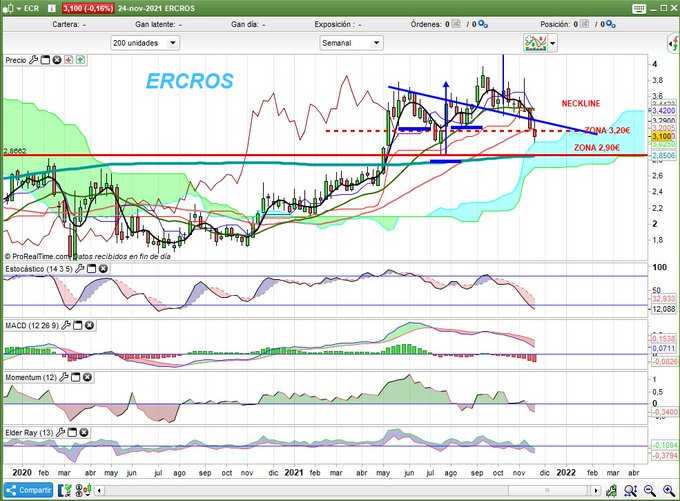Open the on-screen keyboard icon in title bar
Image resolution: width=680 pixels, height=501 pixels.
coord(639,9)
